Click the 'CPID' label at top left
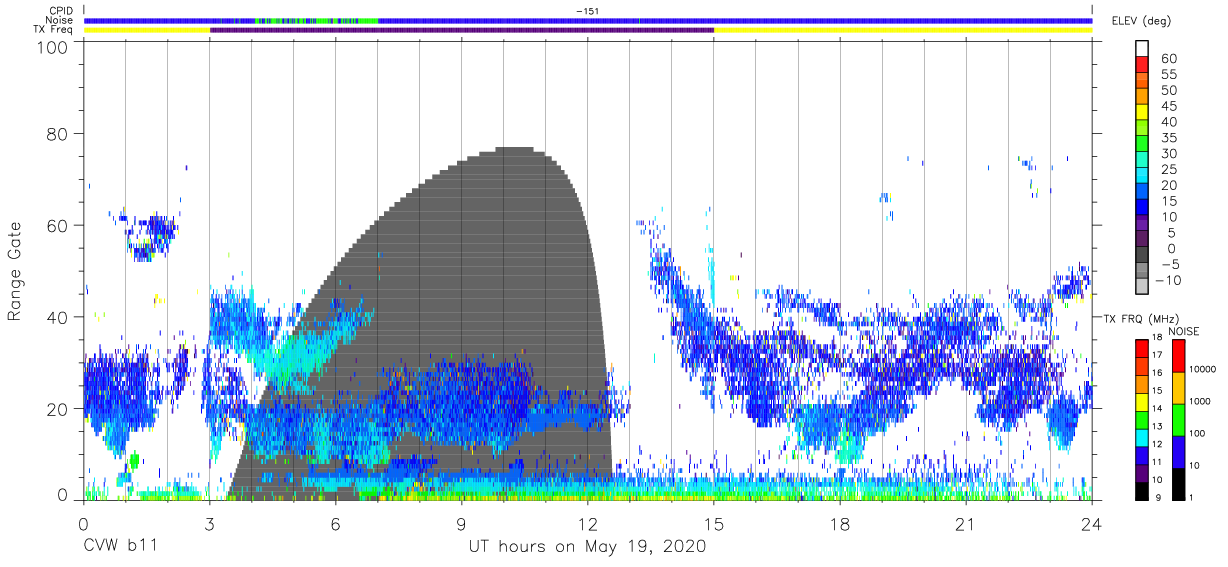 click(62, 11)
